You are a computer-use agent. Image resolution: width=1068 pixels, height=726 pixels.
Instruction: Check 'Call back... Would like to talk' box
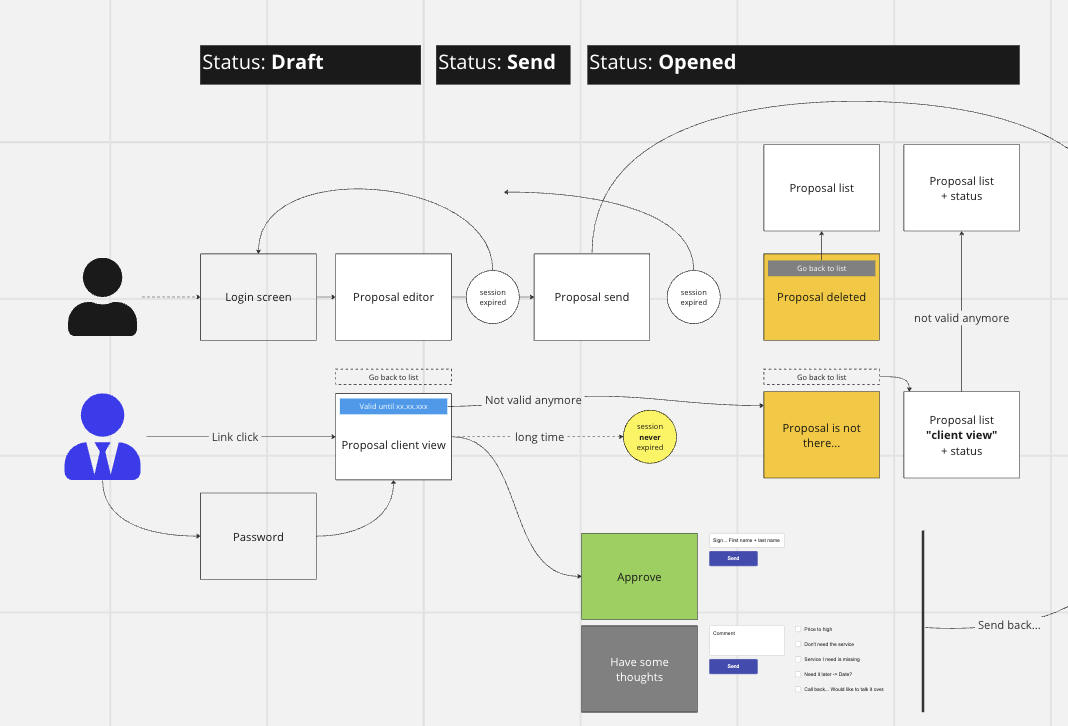pyautogui.click(x=797, y=690)
